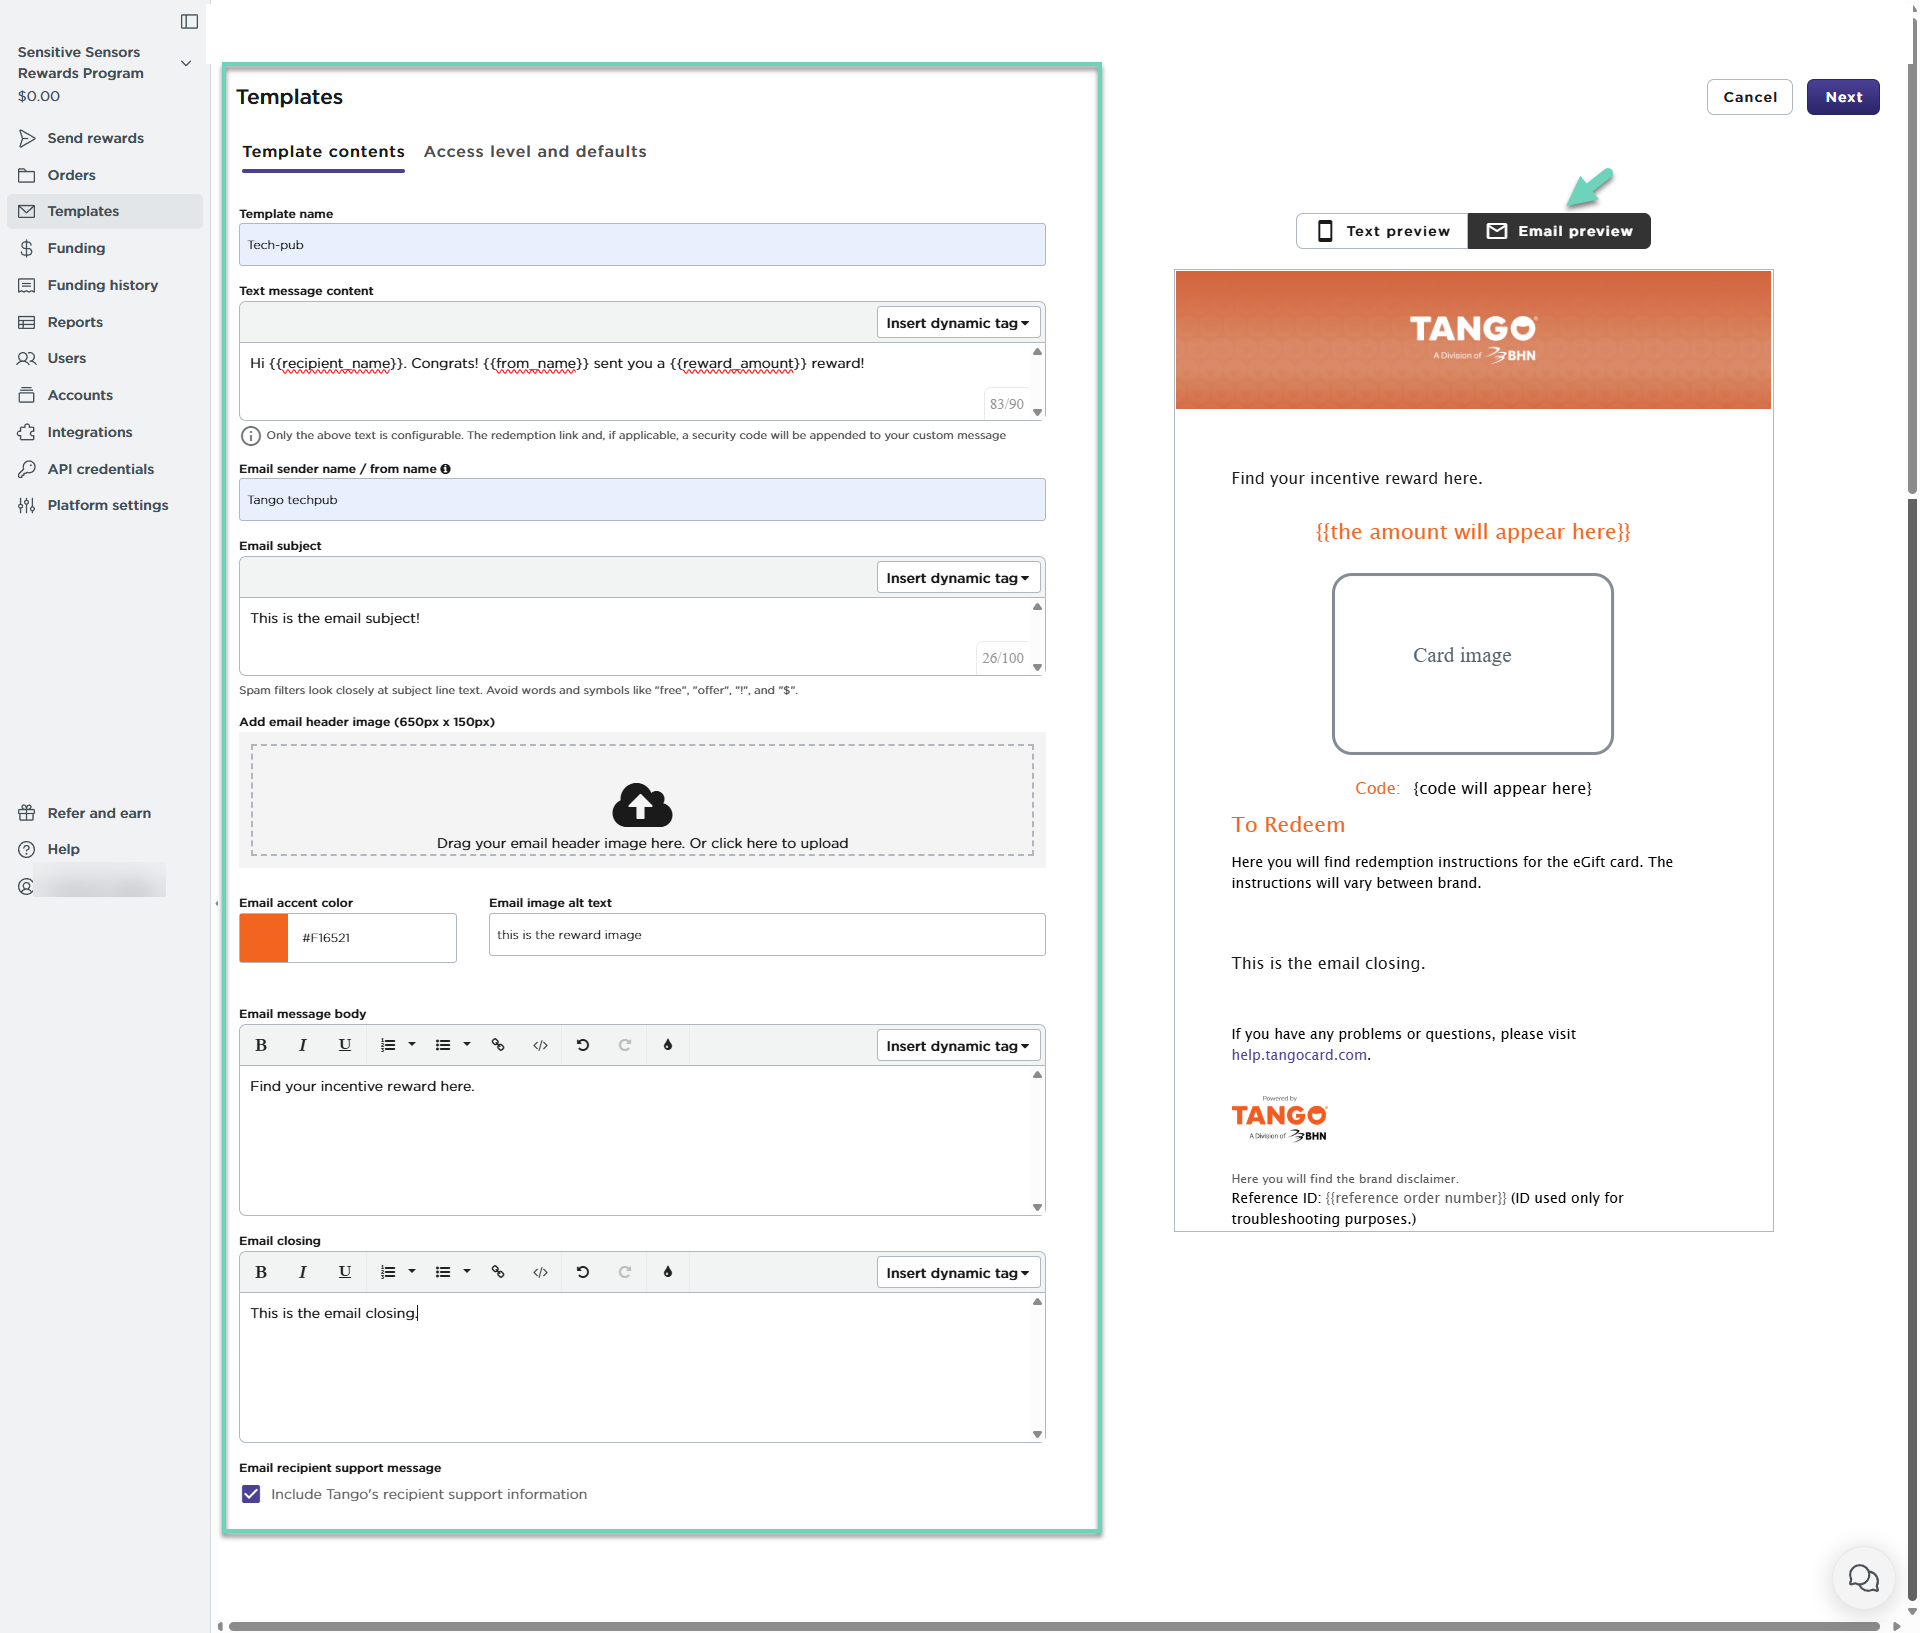Click undo icon in Email message body toolbar
Screen dimensions: 1920x1633
pos(583,1045)
